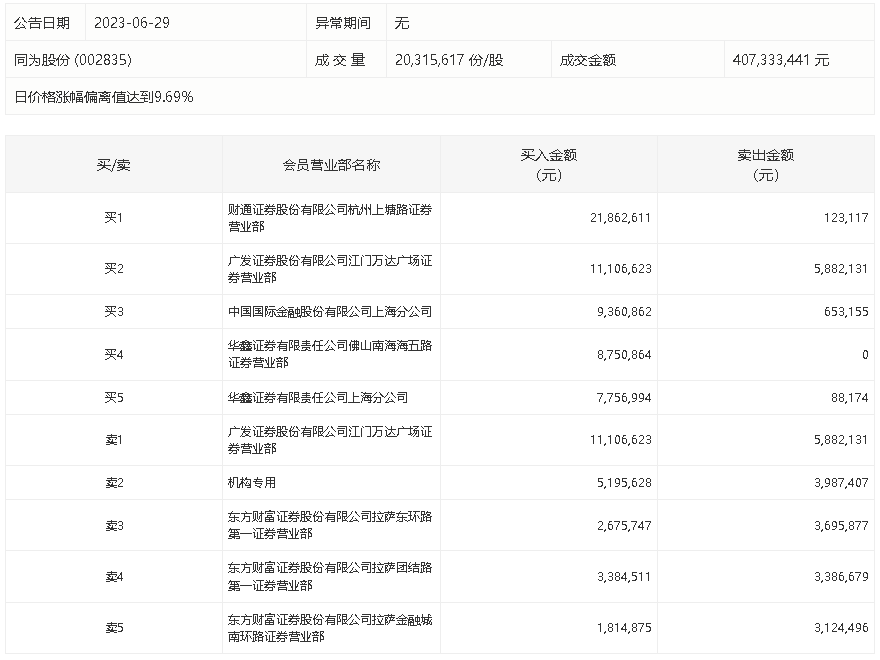This screenshot has width=880, height=660.
Task: Select buy amount 3,384,511
Action: (624, 577)
